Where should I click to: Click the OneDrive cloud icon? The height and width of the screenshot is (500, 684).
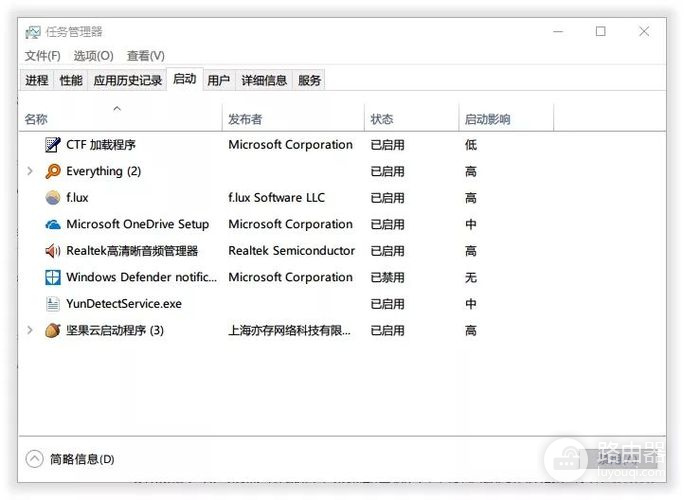pyautogui.click(x=53, y=224)
